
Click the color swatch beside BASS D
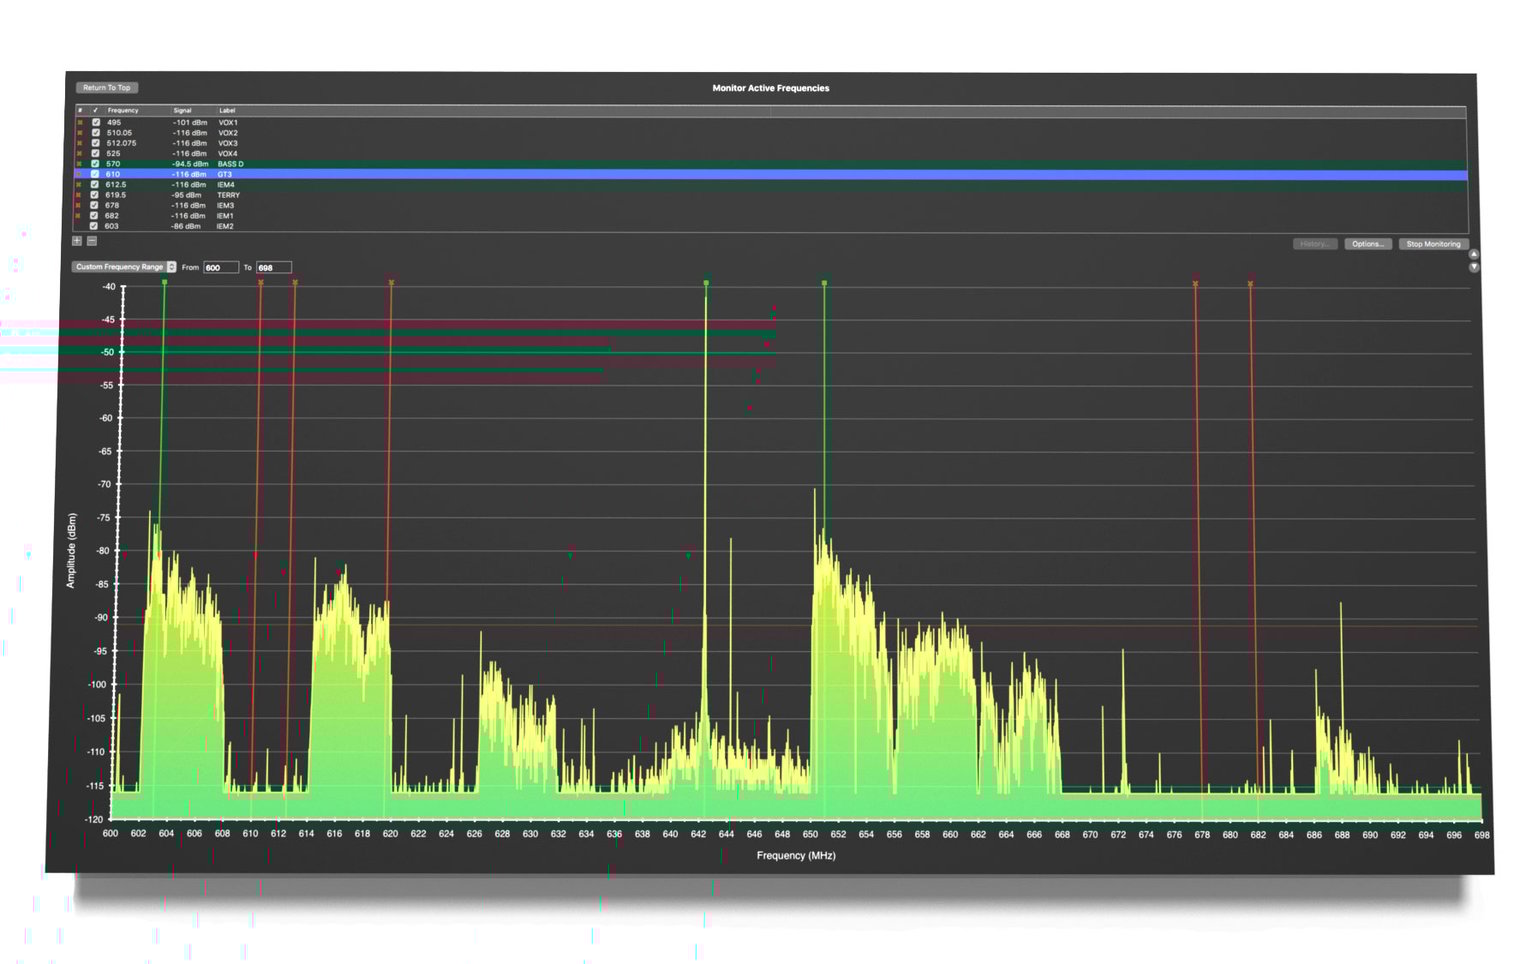click(x=79, y=163)
